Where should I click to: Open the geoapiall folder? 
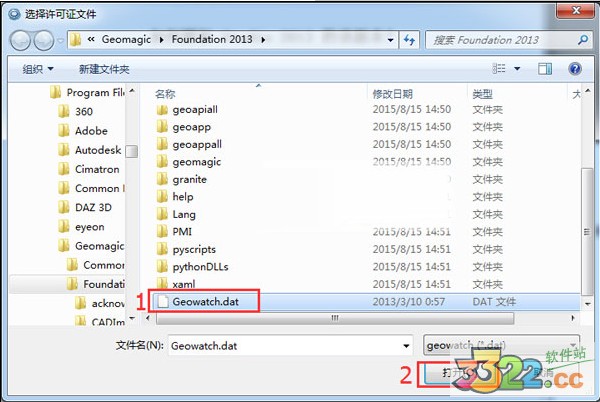click(195, 110)
